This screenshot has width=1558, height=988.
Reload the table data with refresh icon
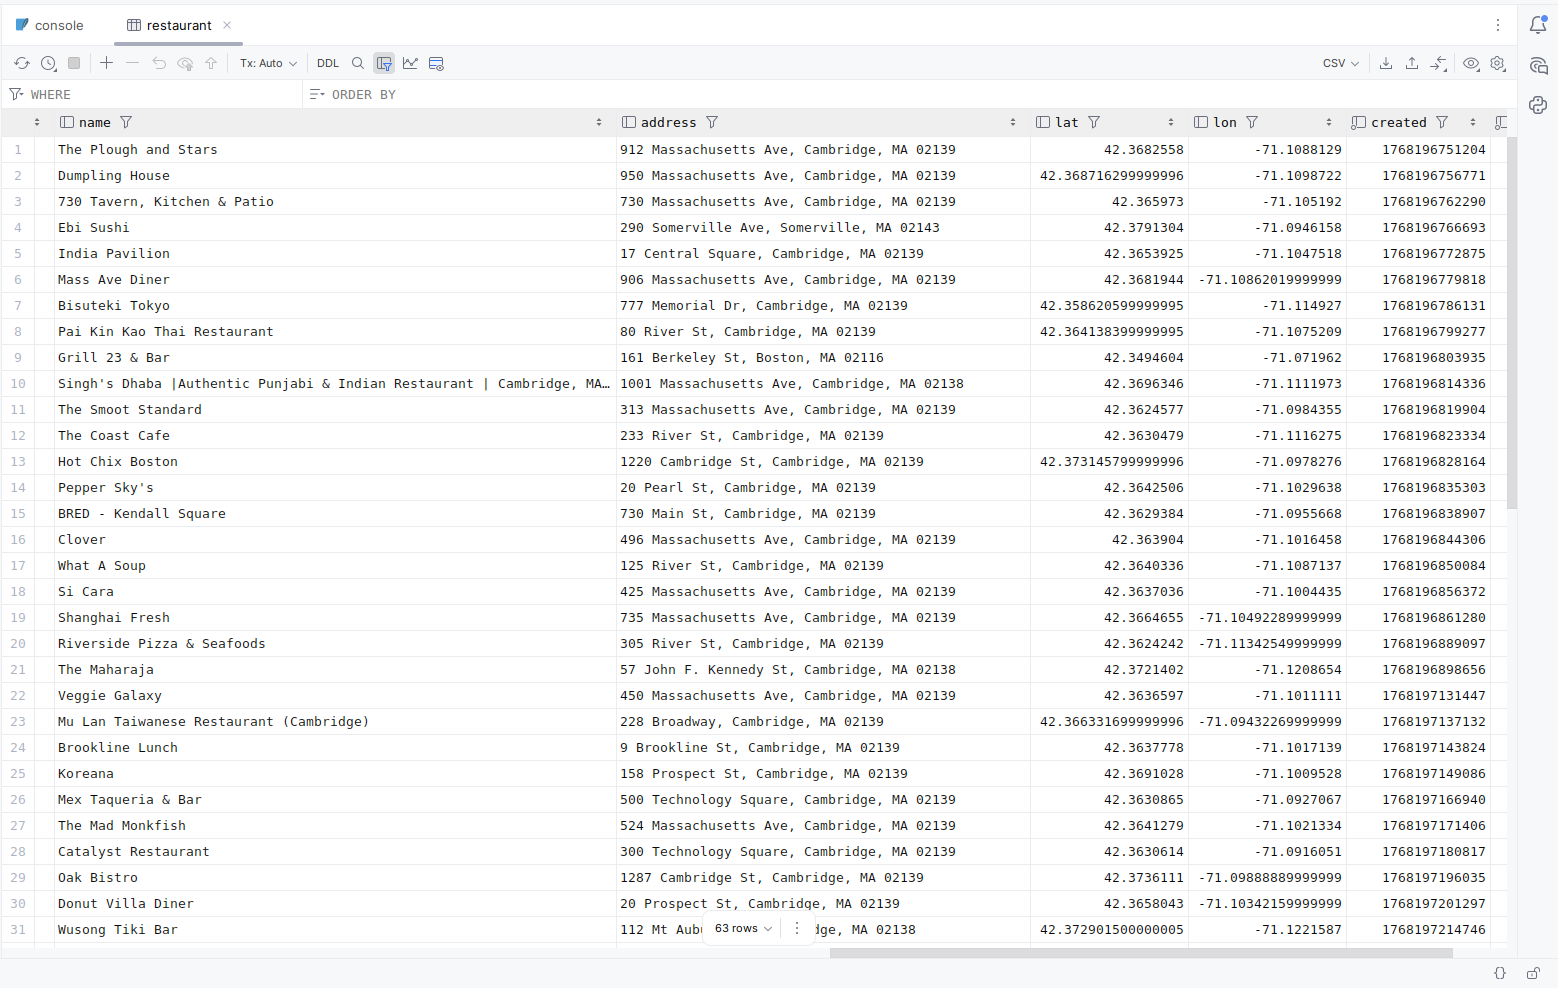(22, 63)
